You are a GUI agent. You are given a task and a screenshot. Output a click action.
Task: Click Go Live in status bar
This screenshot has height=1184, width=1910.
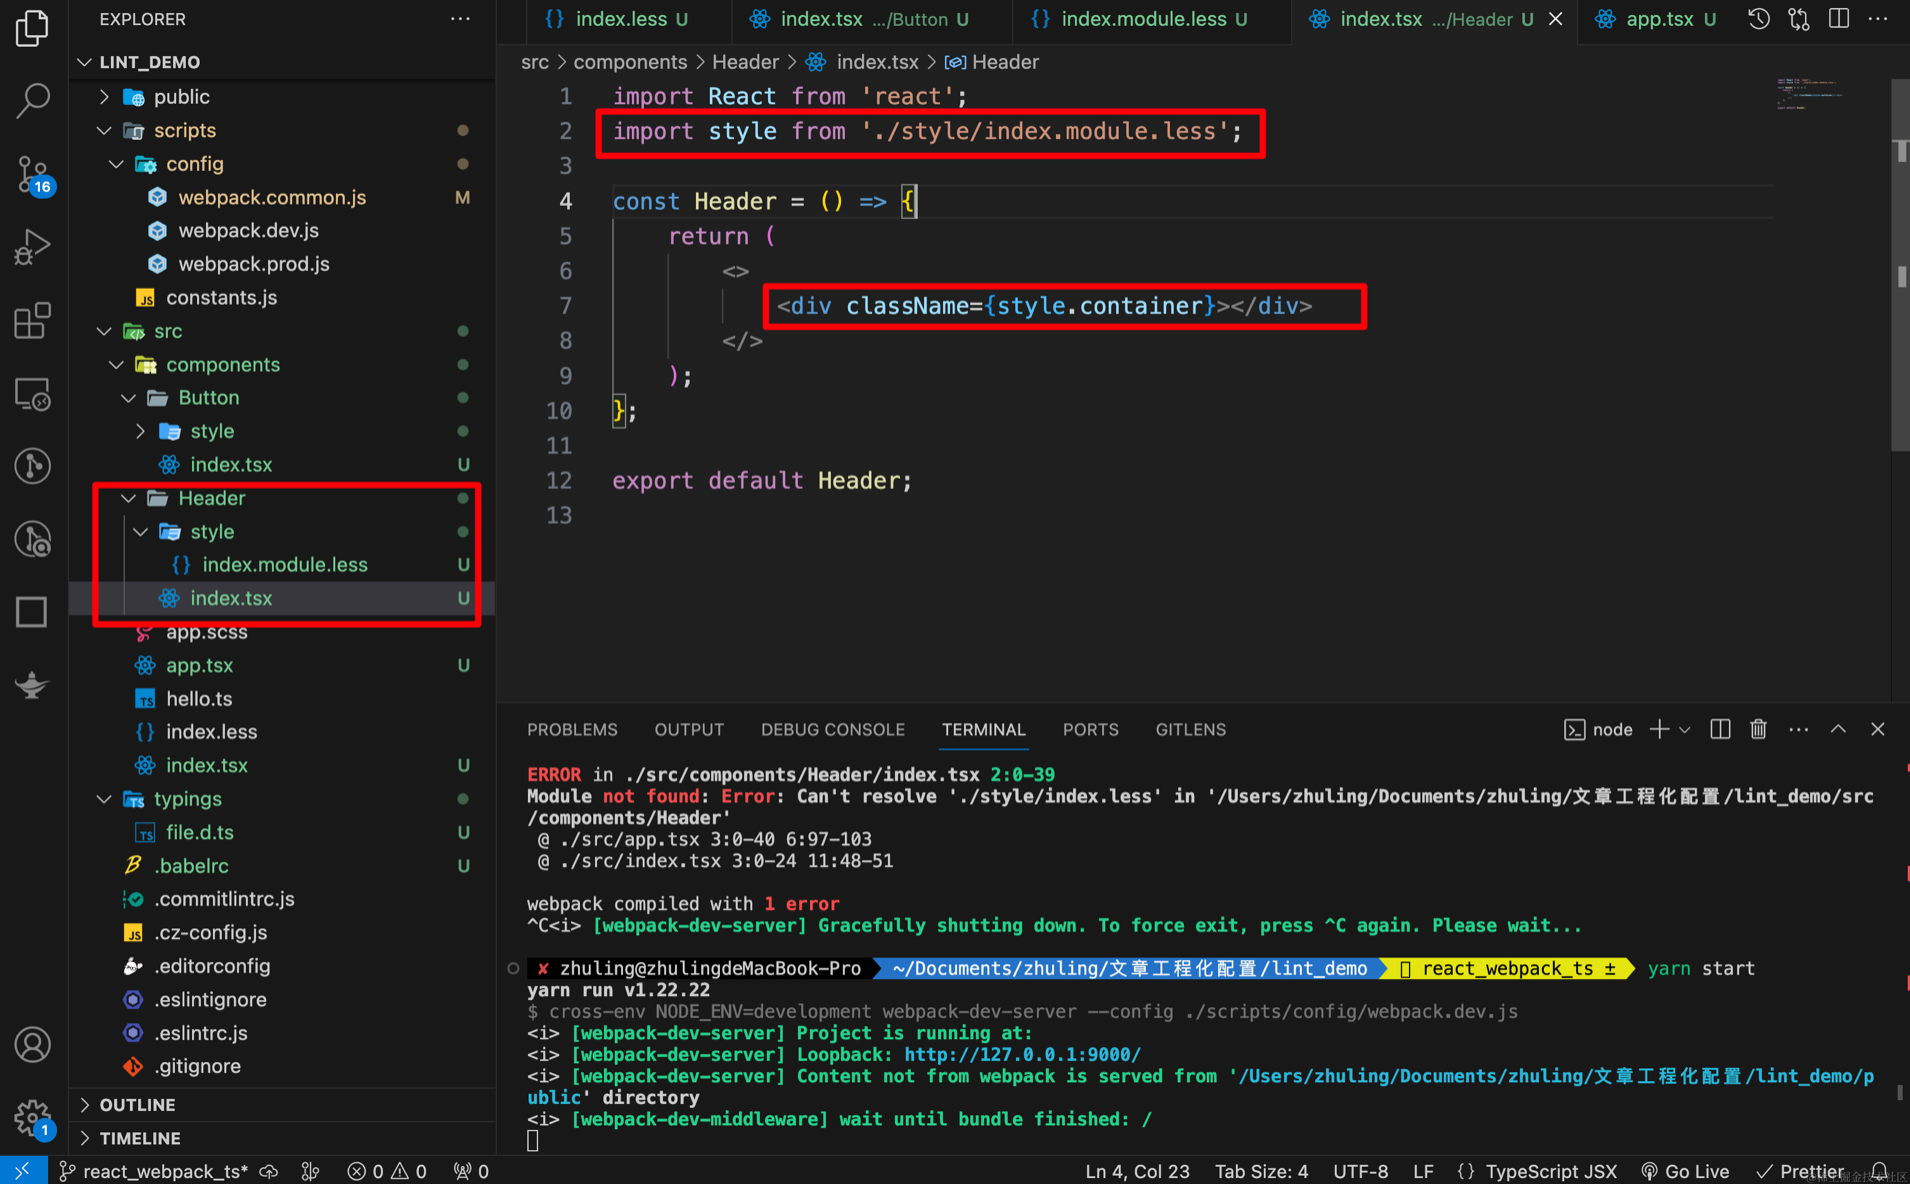(1685, 1170)
